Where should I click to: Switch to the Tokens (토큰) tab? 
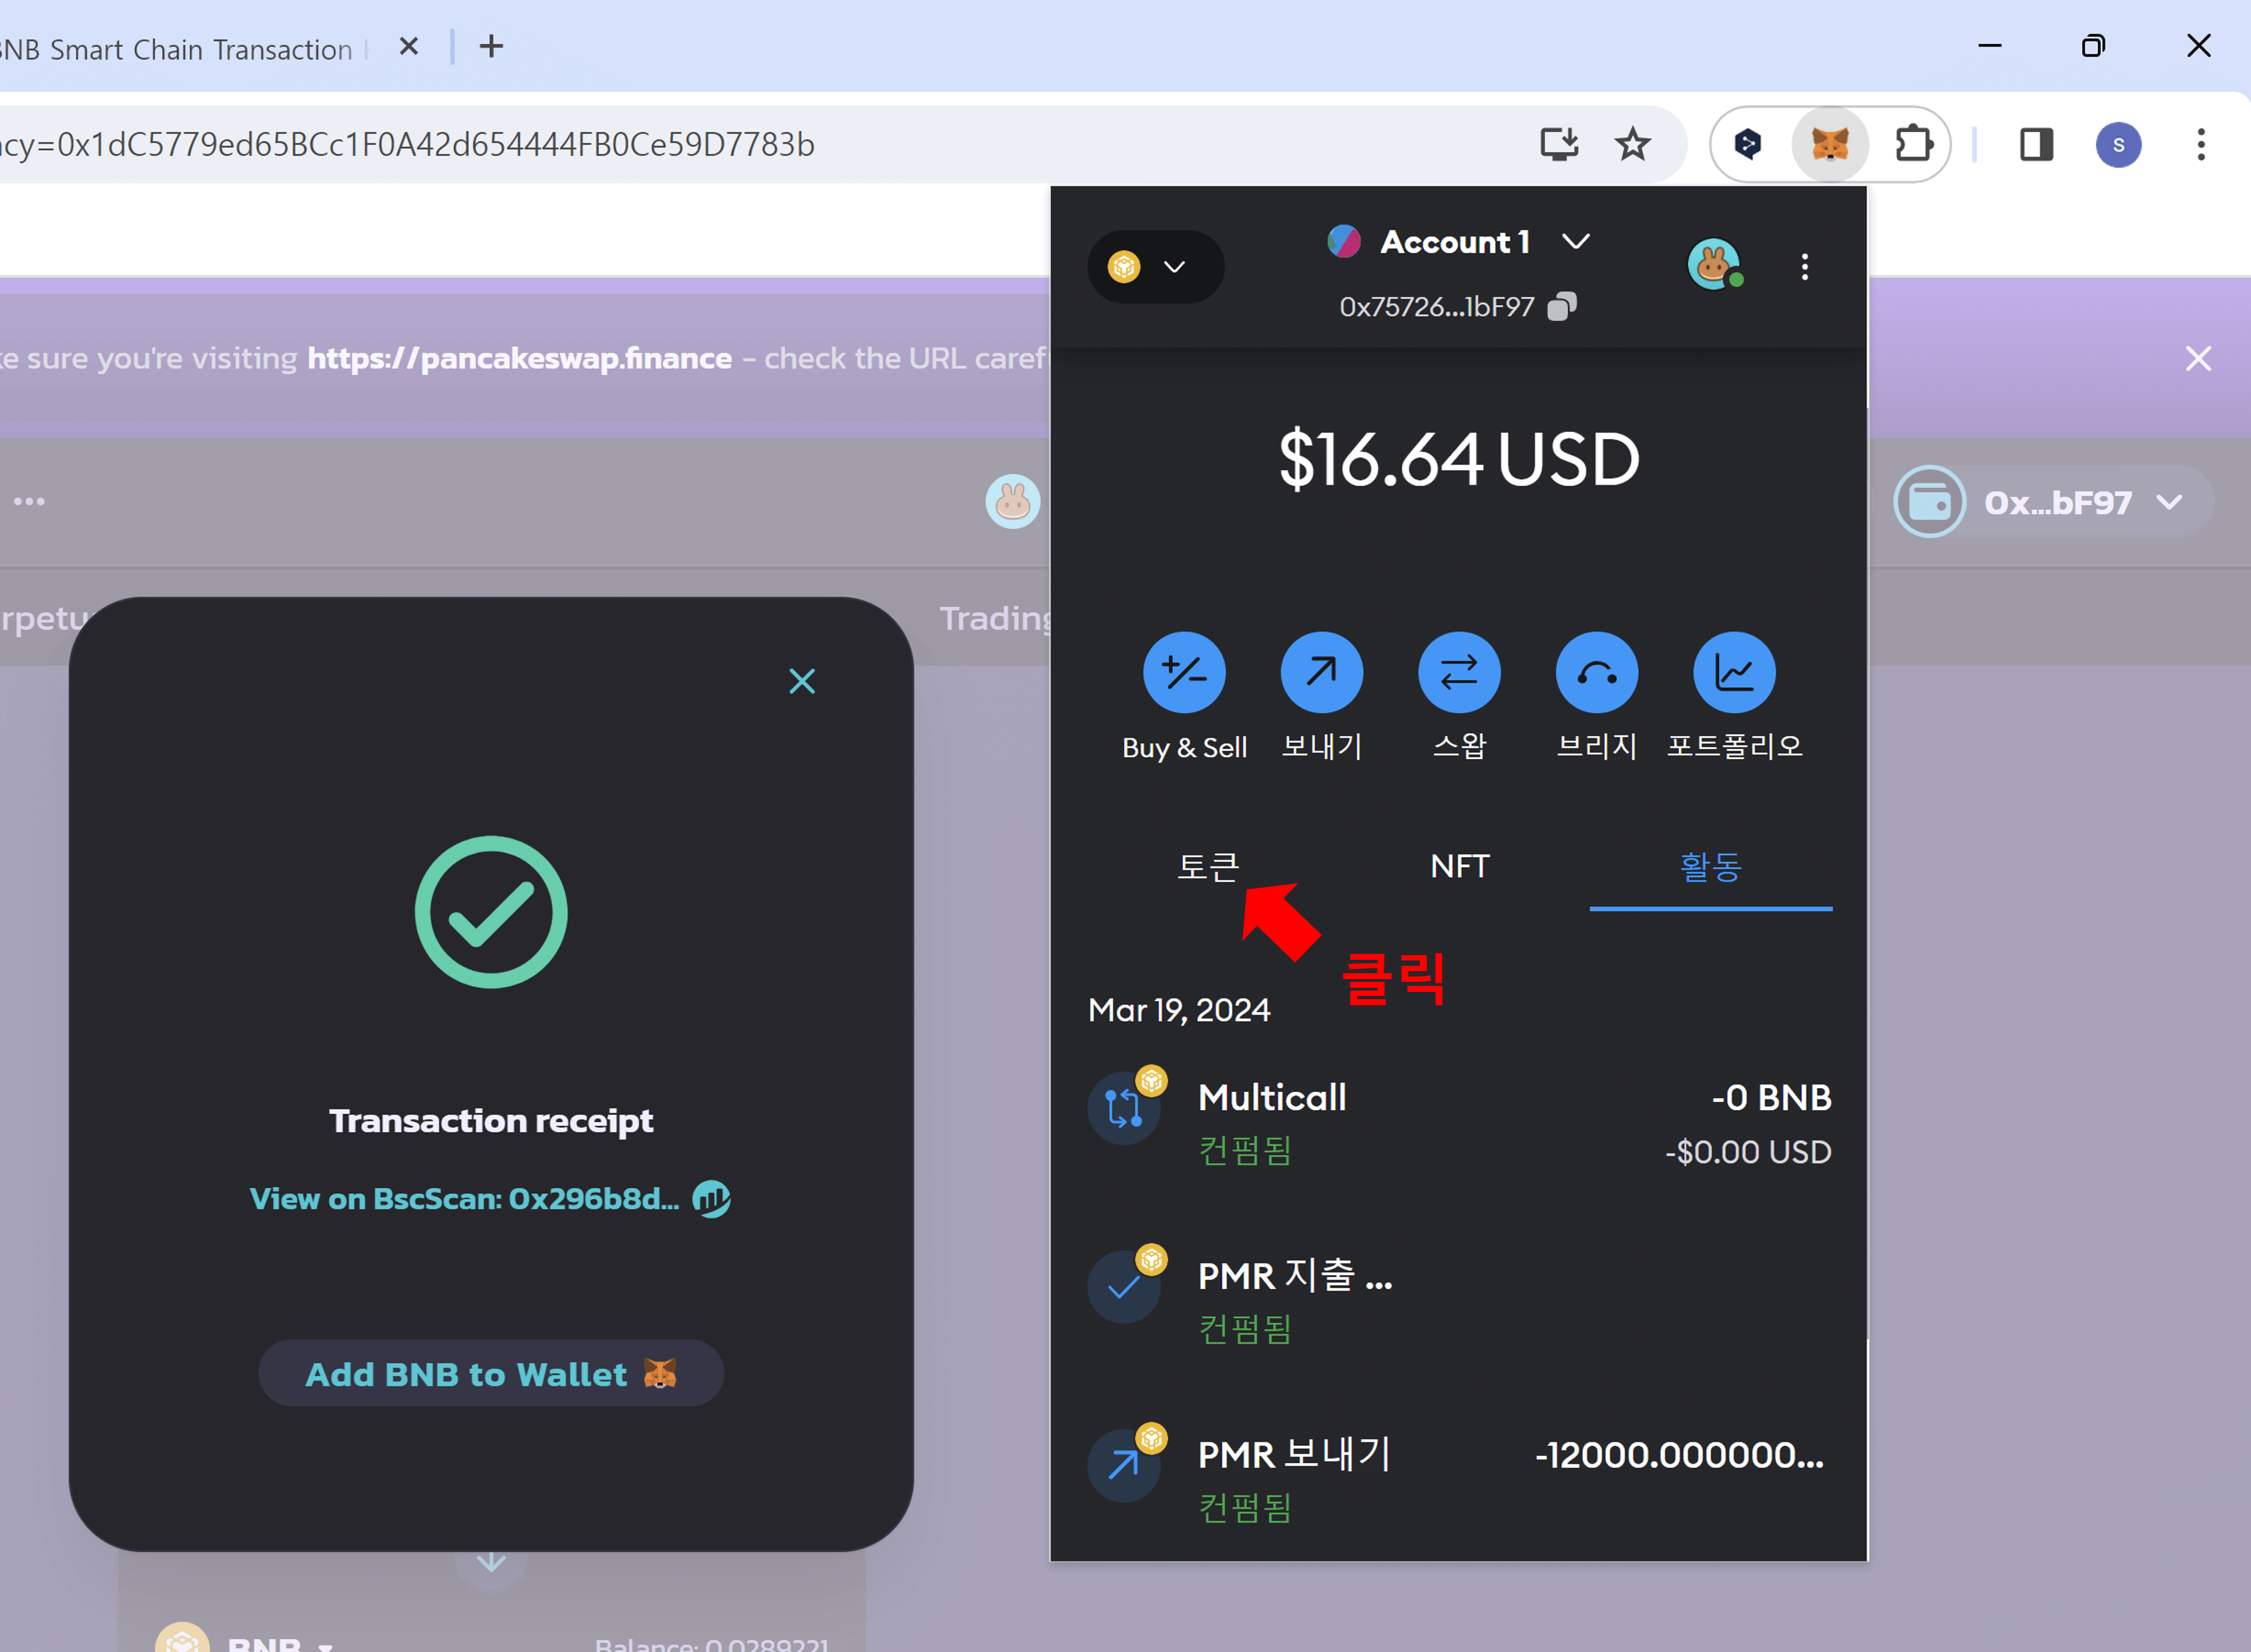coord(1208,866)
